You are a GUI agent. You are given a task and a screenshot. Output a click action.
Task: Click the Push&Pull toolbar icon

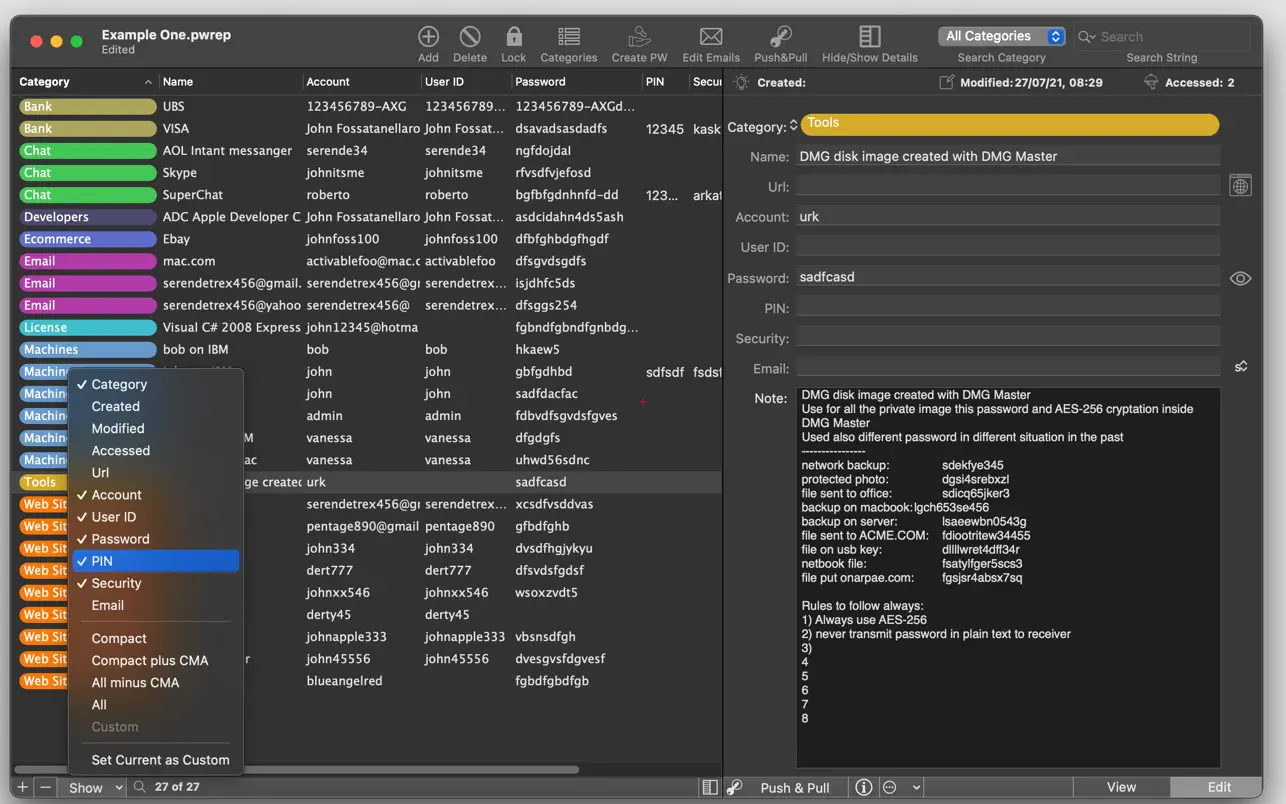coord(781,38)
